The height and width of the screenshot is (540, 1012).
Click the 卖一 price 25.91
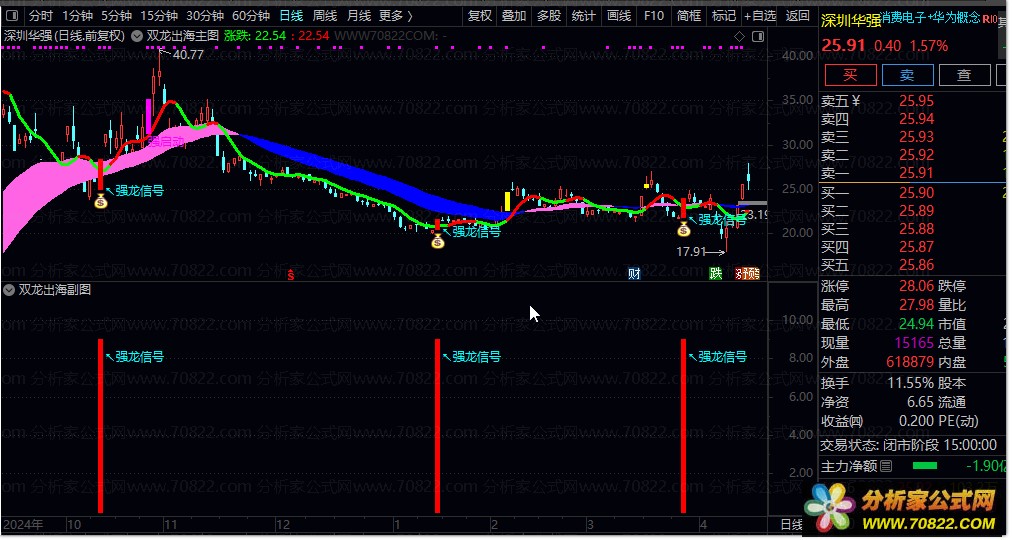(916, 174)
